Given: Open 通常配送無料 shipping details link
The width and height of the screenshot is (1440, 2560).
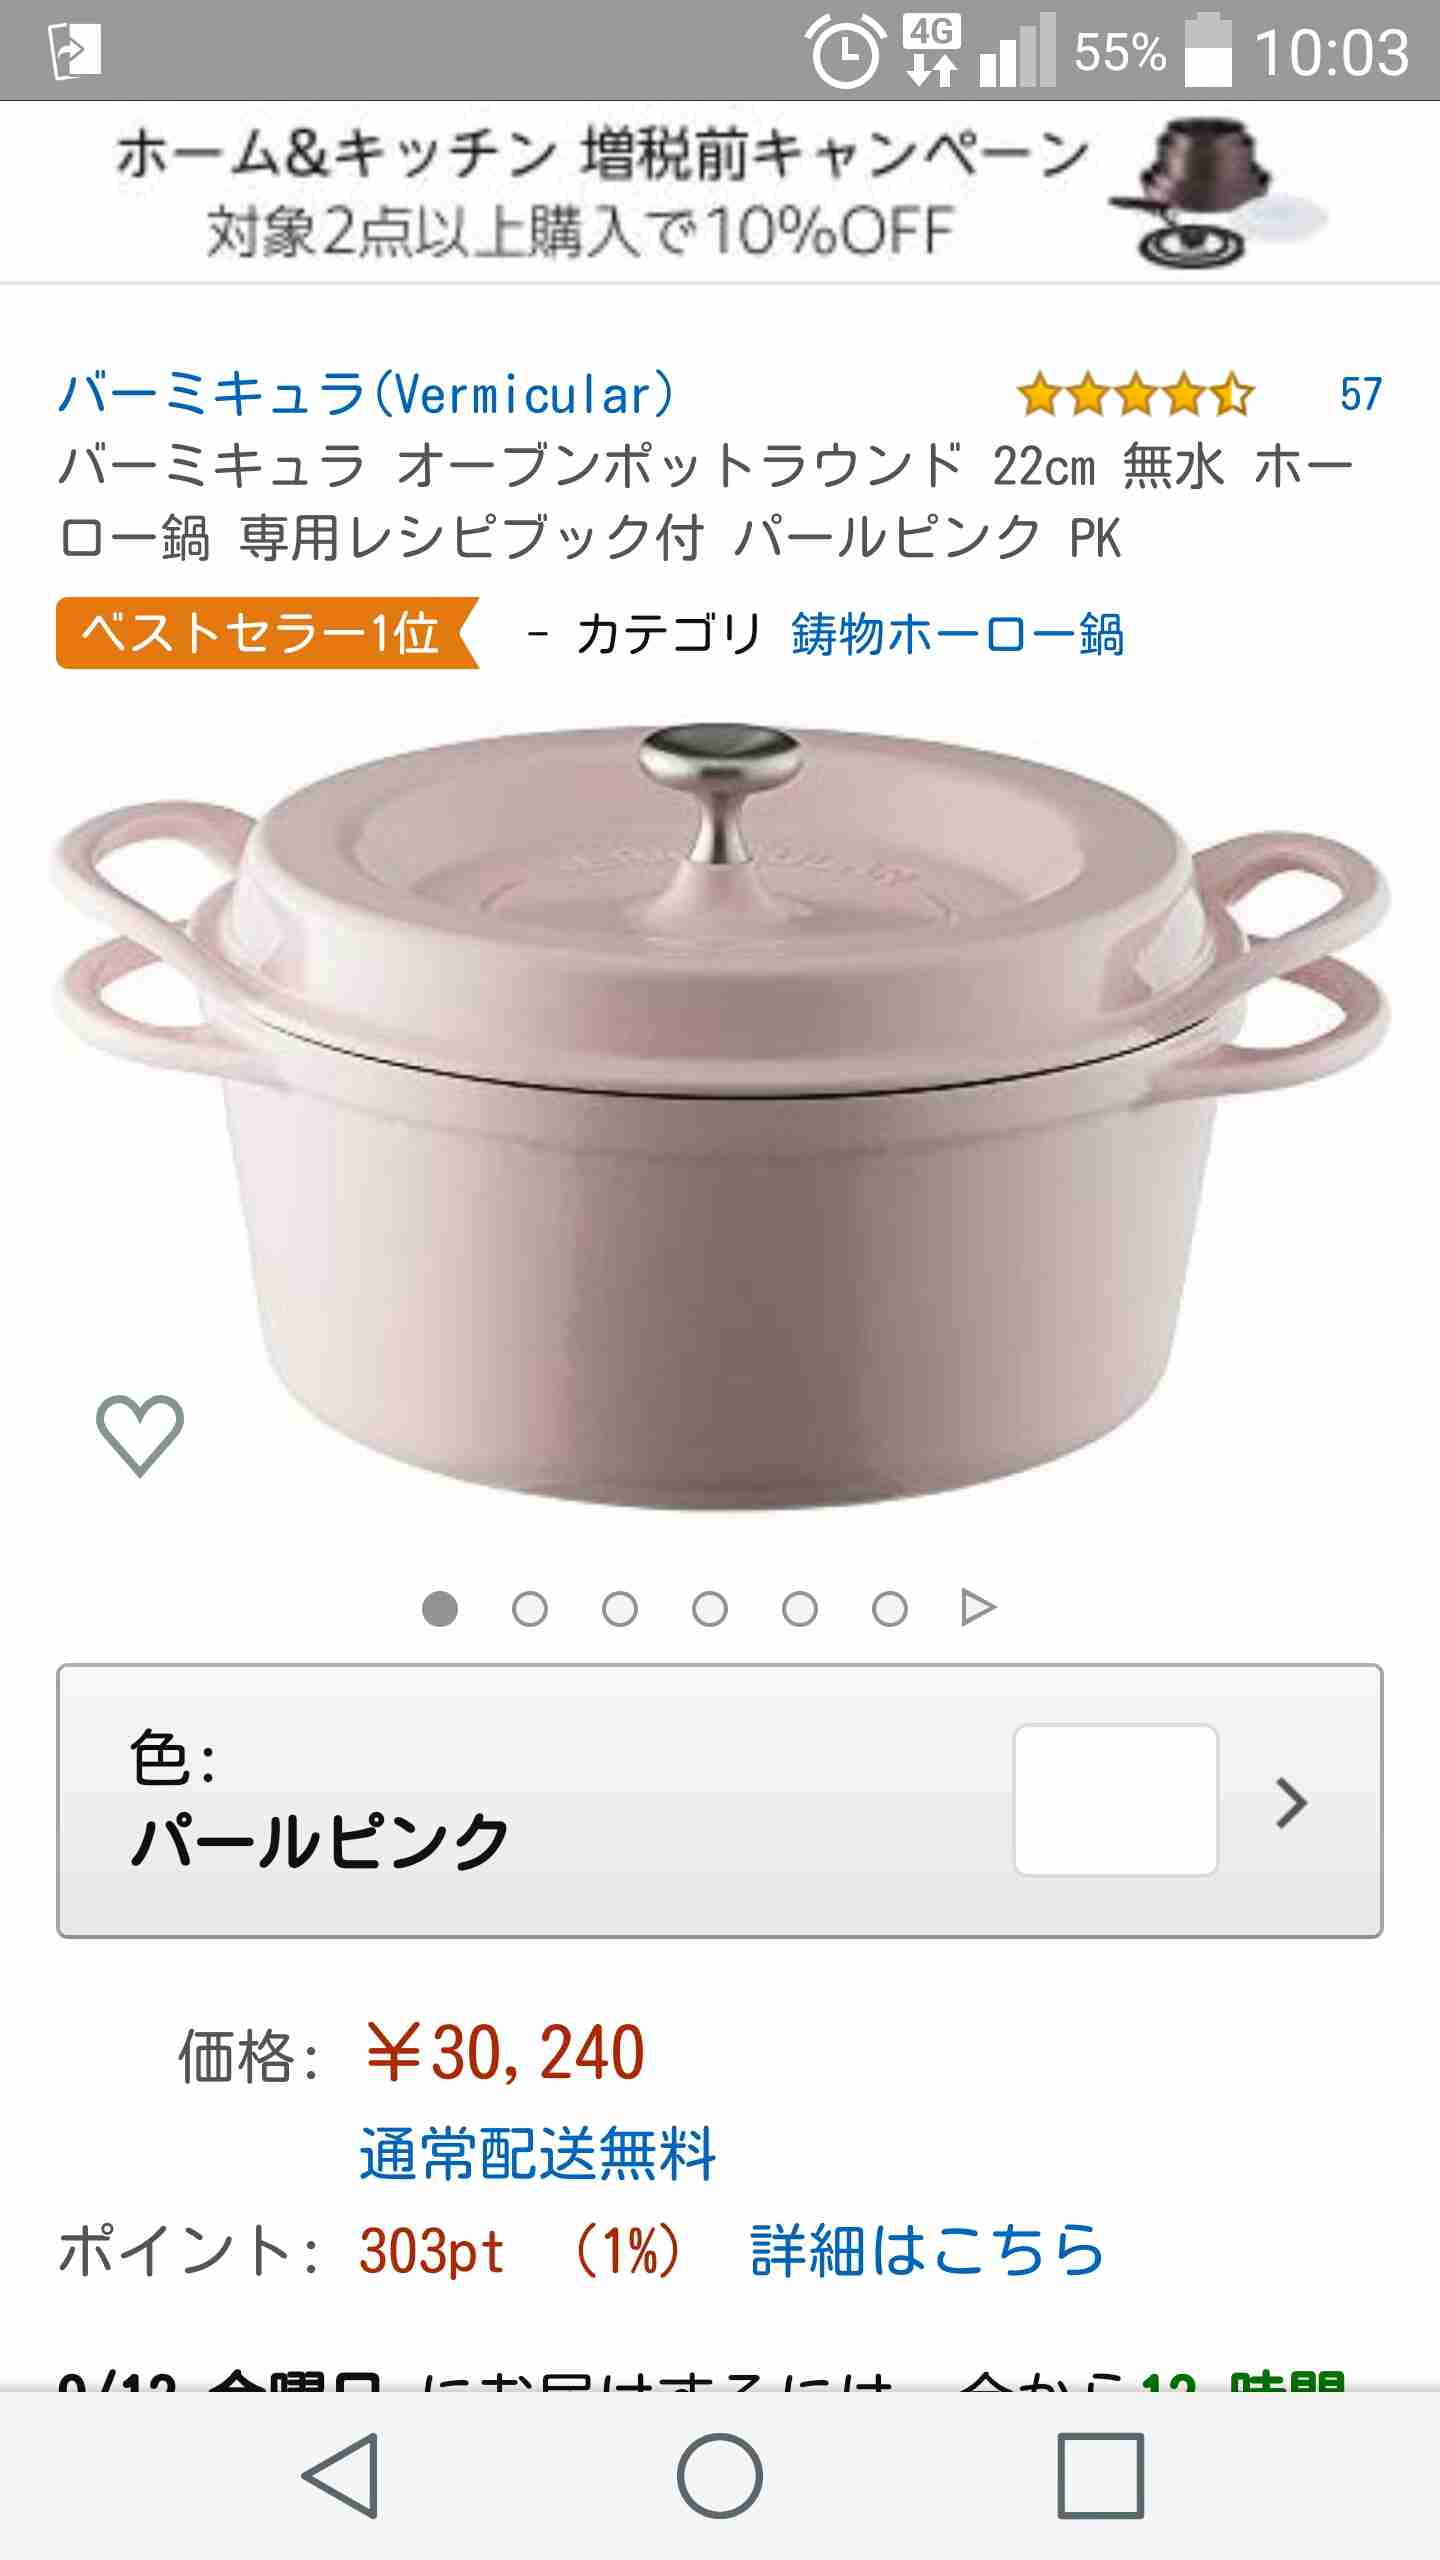Looking at the screenshot, I should point(538,2153).
